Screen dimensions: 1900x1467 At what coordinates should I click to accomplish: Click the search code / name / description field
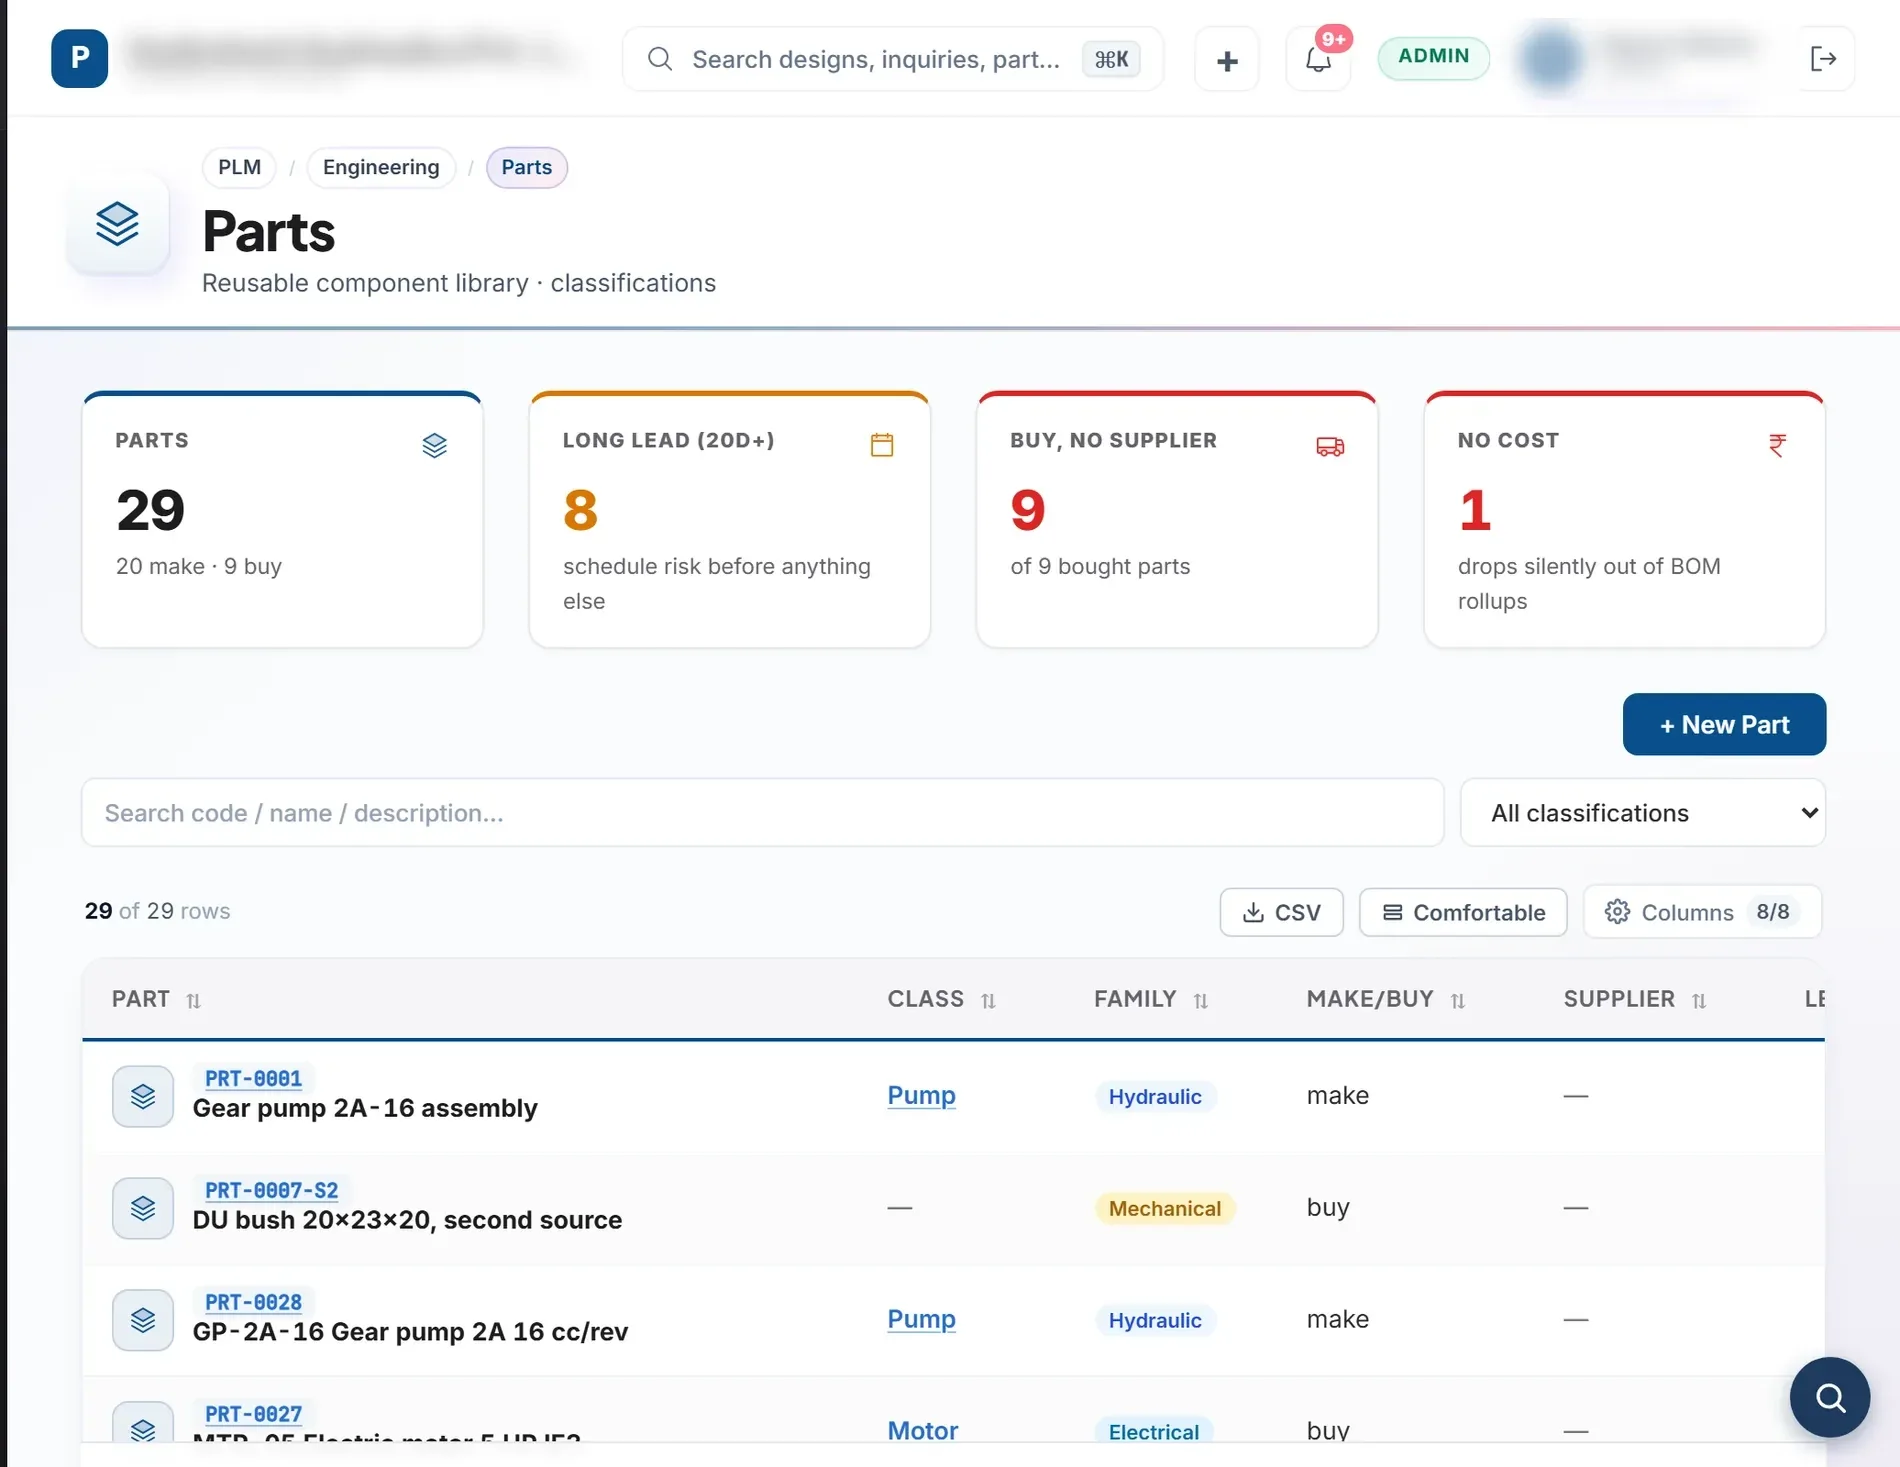pyautogui.click(x=762, y=813)
